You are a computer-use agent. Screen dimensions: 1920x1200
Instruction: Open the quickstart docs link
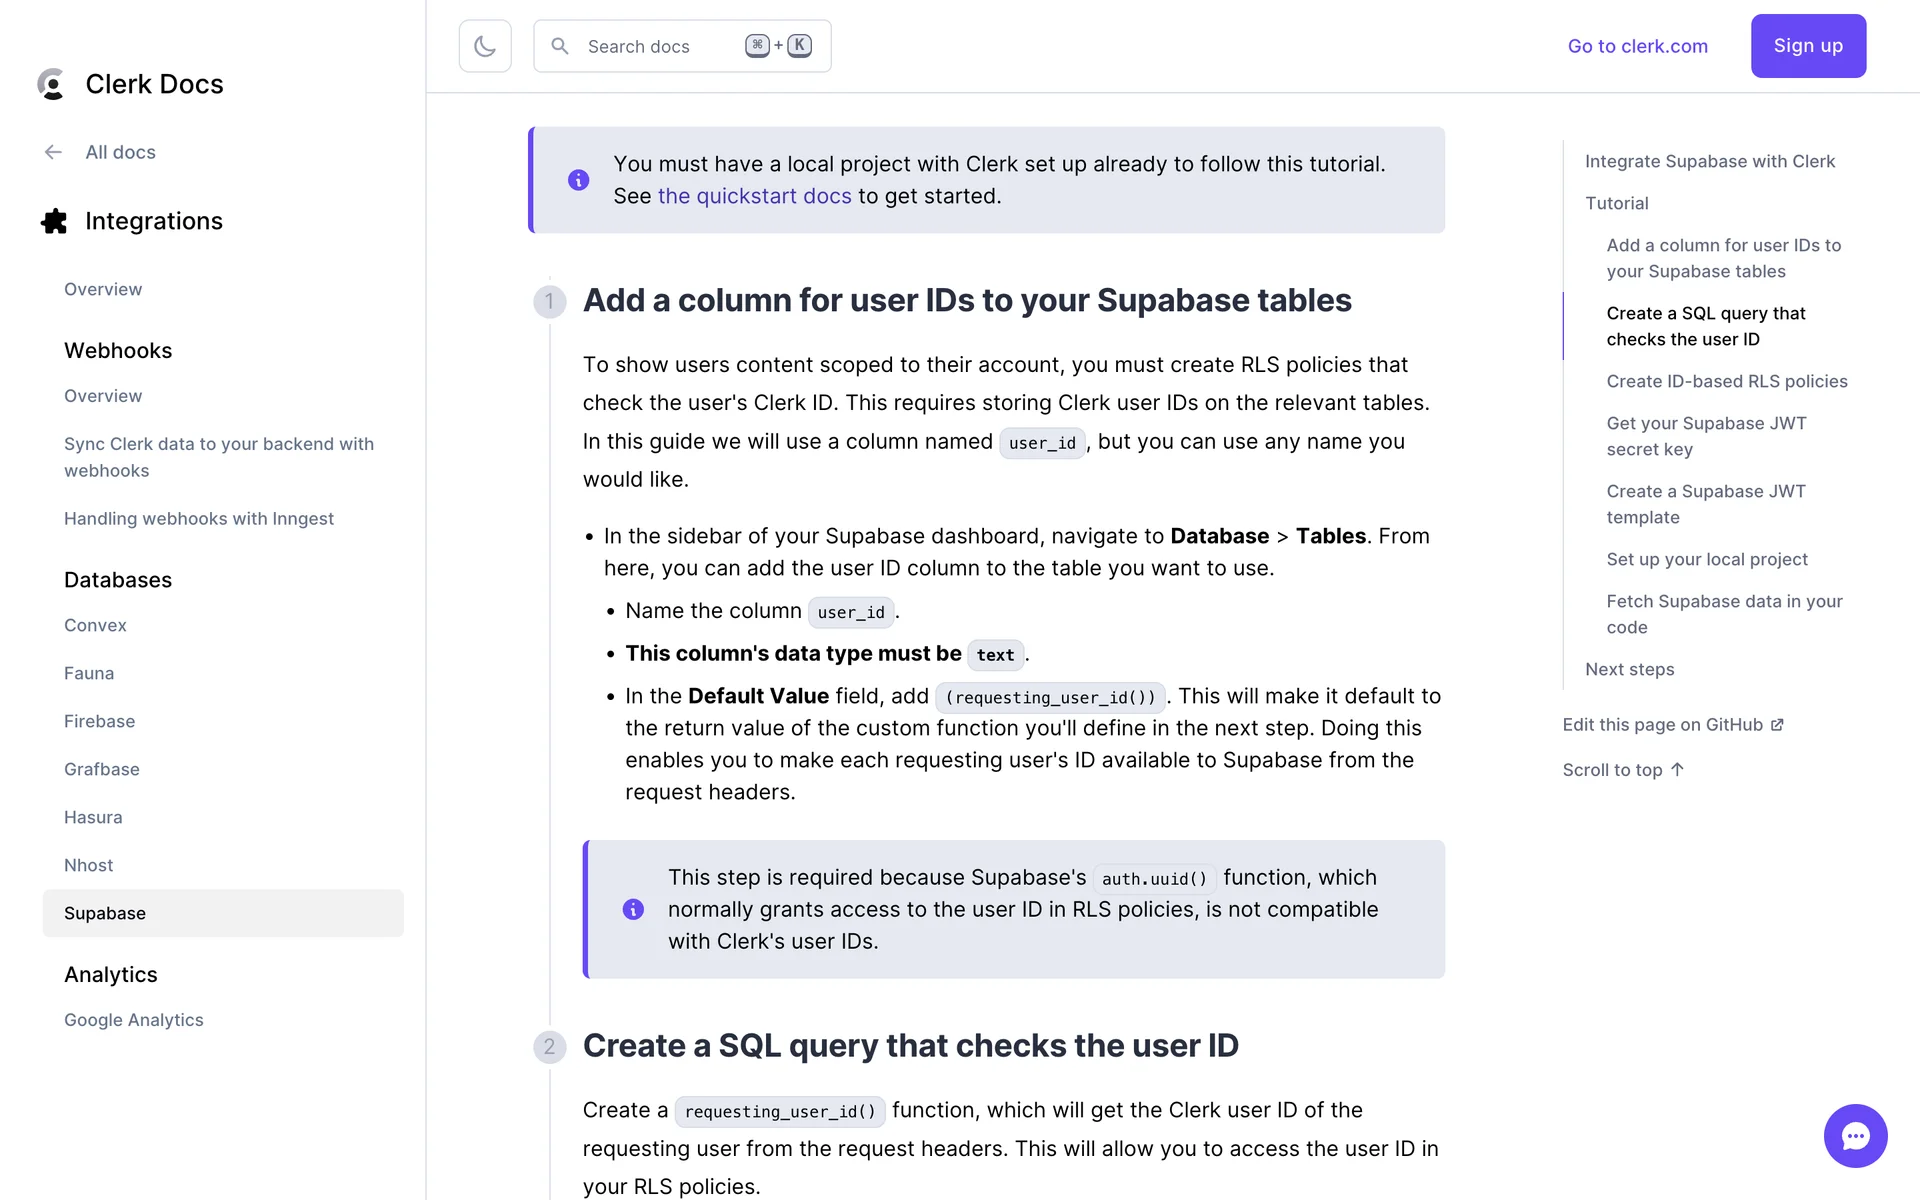754,196
